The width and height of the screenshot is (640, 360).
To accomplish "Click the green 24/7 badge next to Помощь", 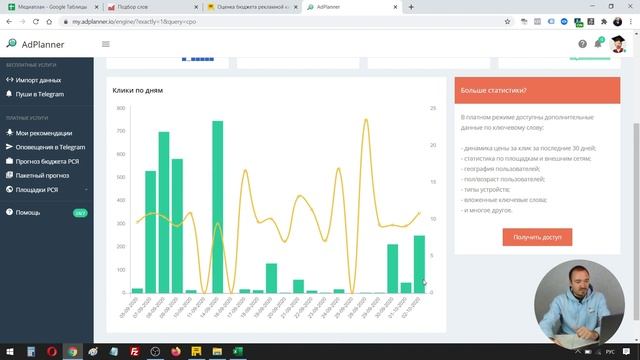I will point(80,213).
